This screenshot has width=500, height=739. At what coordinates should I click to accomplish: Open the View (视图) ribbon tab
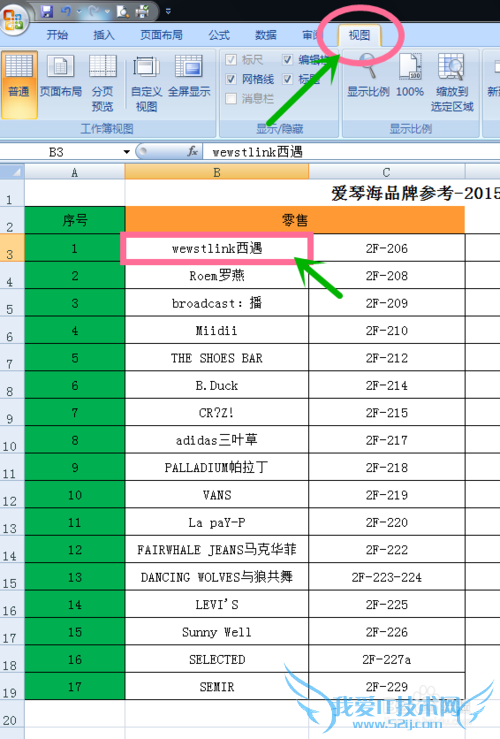pos(359,35)
